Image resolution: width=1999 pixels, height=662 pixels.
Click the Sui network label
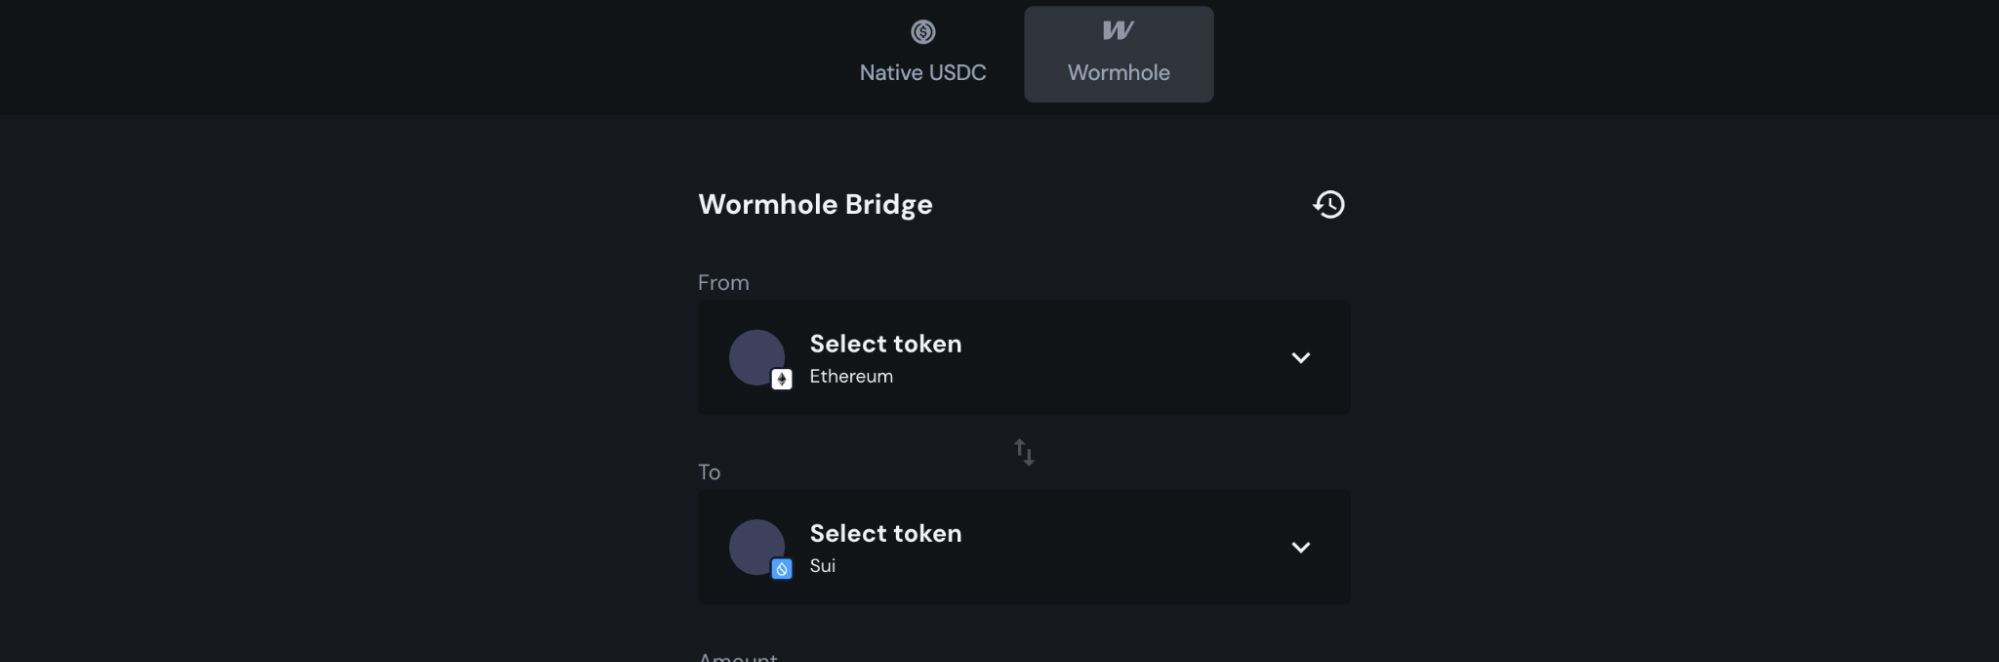point(822,566)
